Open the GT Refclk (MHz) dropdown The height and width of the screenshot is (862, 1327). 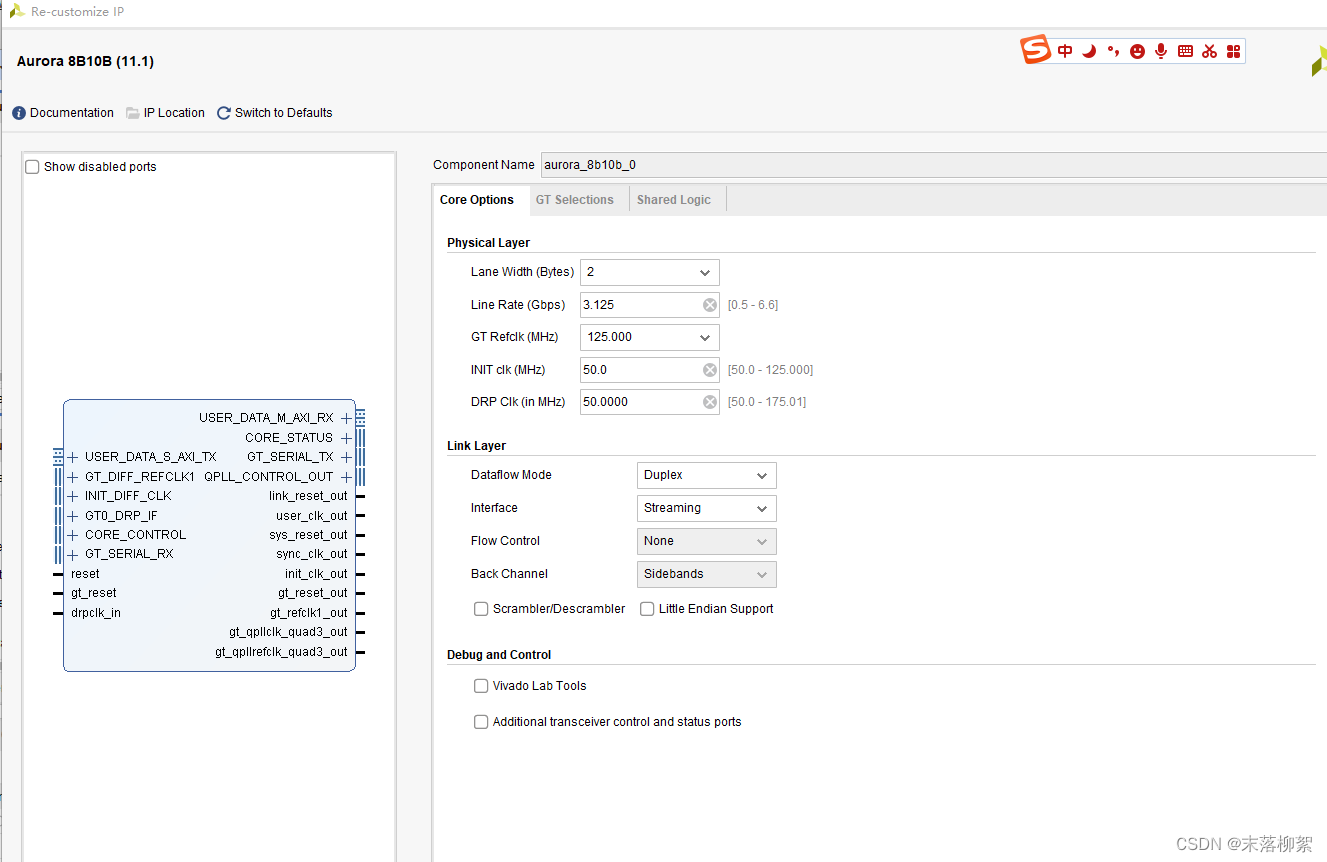coord(649,337)
